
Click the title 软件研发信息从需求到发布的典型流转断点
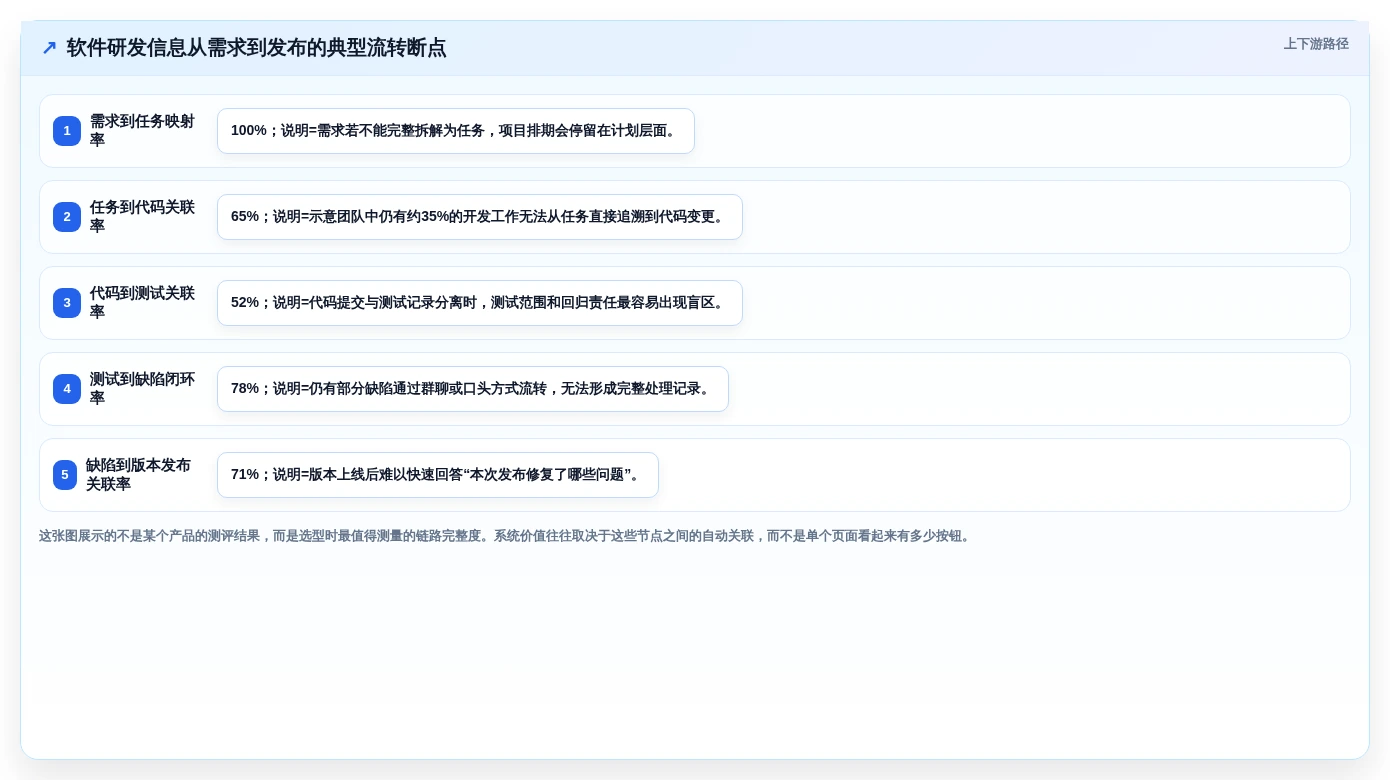pyautogui.click(x=256, y=48)
